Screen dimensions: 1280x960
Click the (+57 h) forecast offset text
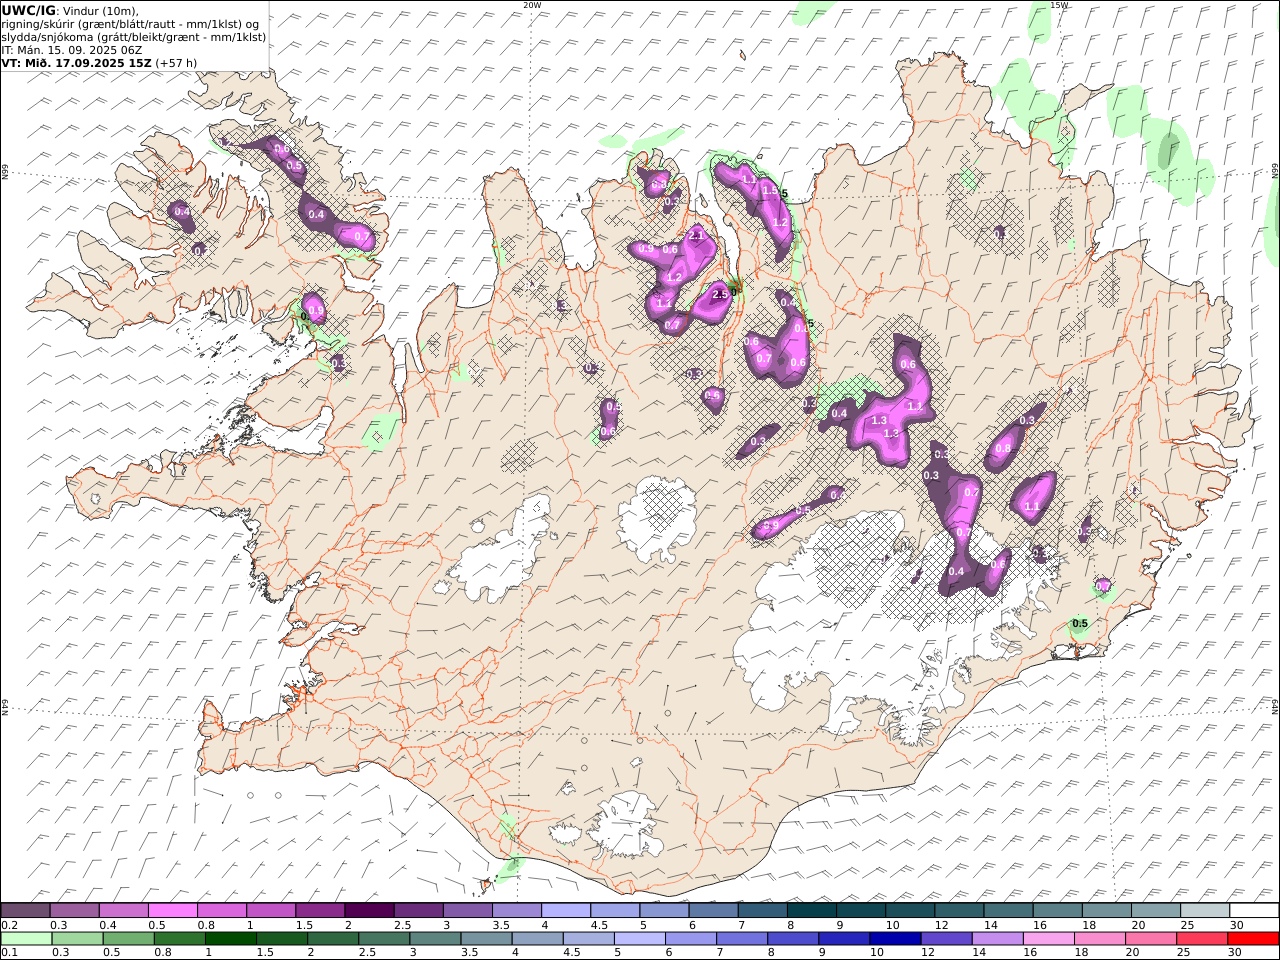(x=176, y=62)
